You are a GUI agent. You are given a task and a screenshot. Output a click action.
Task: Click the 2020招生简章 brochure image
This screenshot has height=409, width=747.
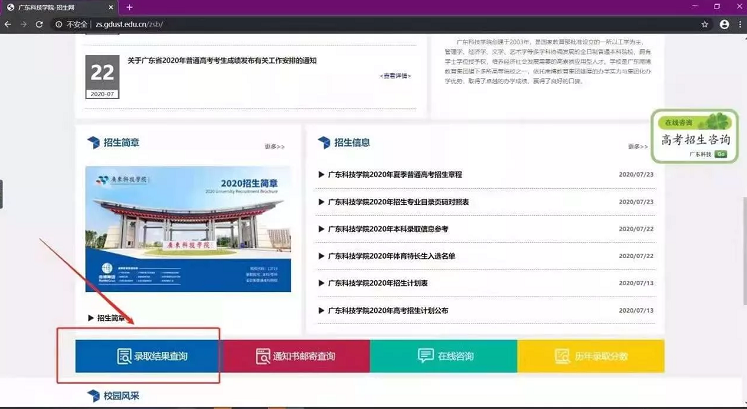point(189,235)
